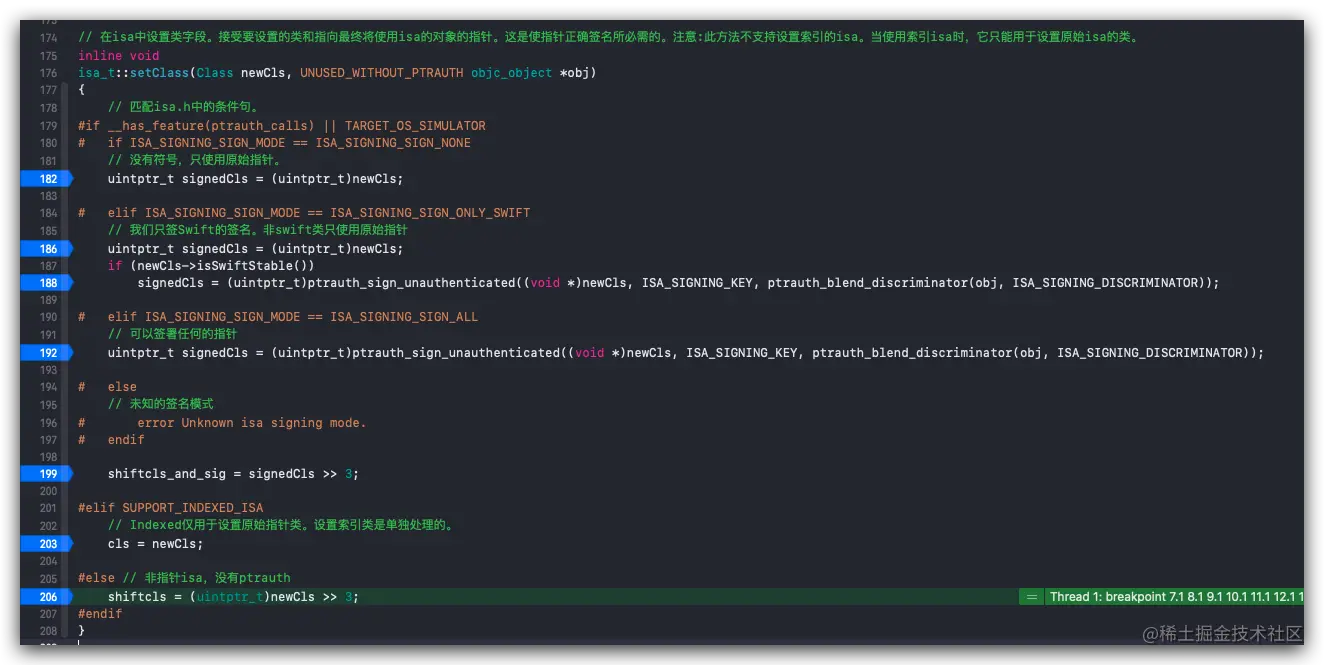Click the comment '// 可以签署任何的指针'
This screenshot has height=665, width=1324.
(x=172, y=334)
